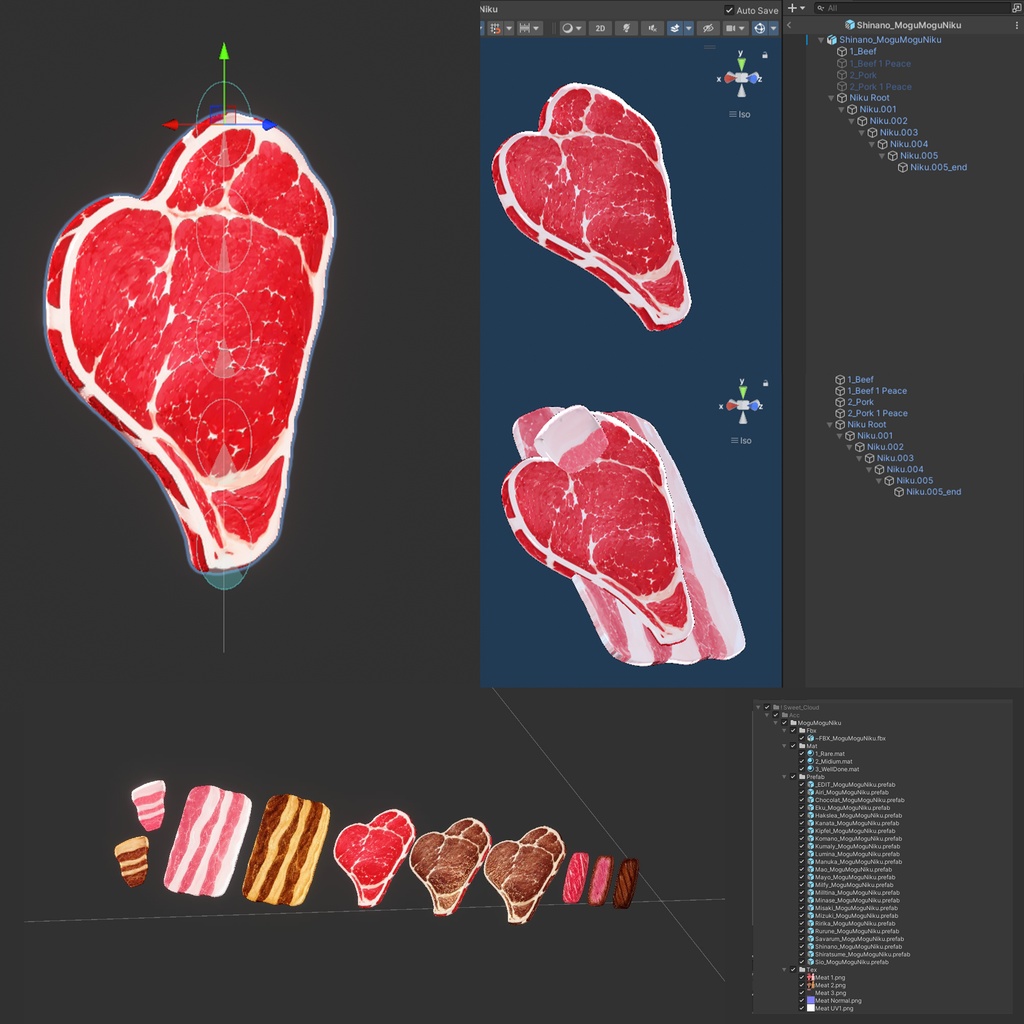The image size is (1024, 1024).
Task: Click lock icon in the pork-slices scene view
Action: (765, 383)
